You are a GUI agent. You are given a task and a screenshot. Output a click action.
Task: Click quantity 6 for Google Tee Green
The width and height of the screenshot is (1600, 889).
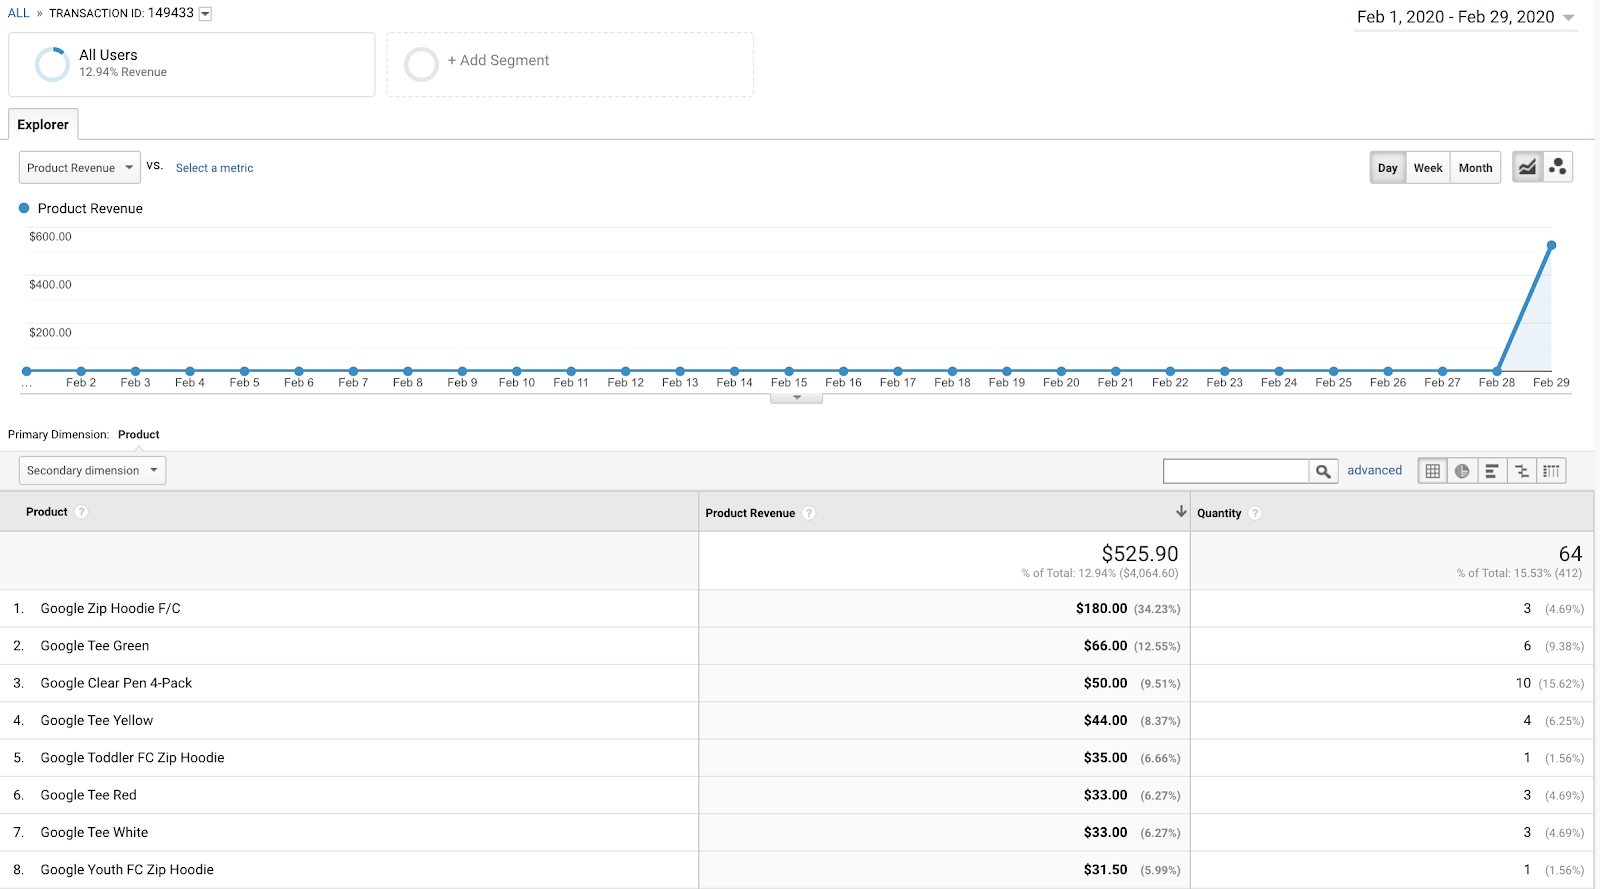click(x=1527, y=646)
